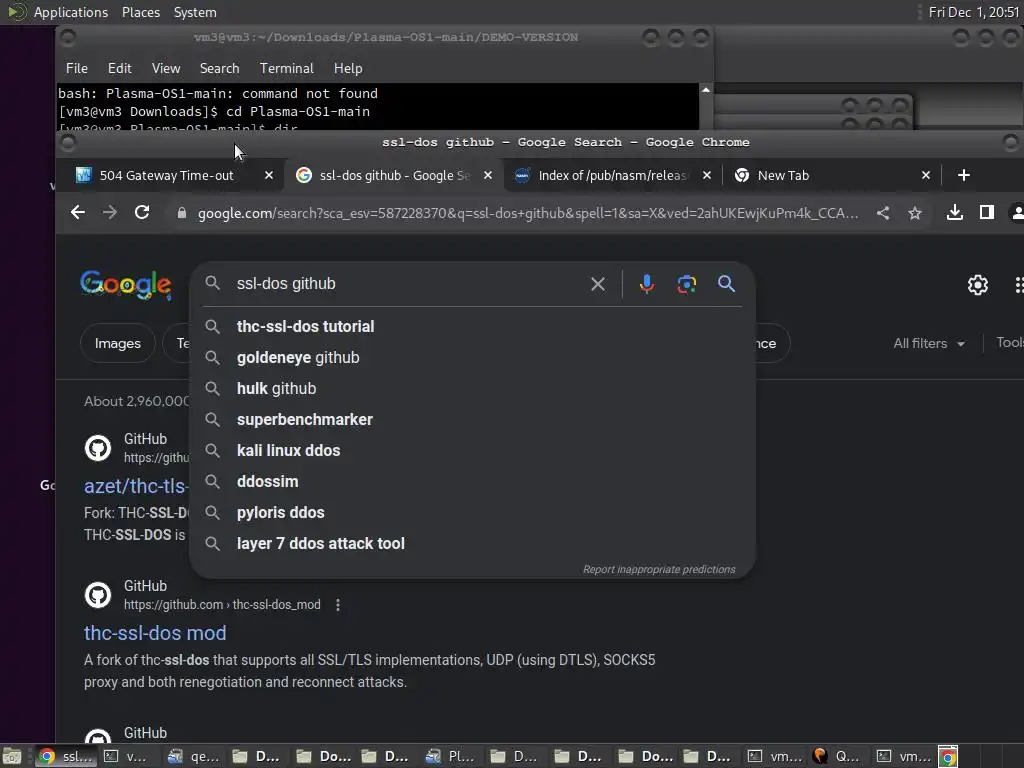Image resolution: width=1024 pixels, height=768 pixels.
Task: Start voice search with the microphone icon
Action: 647,284
